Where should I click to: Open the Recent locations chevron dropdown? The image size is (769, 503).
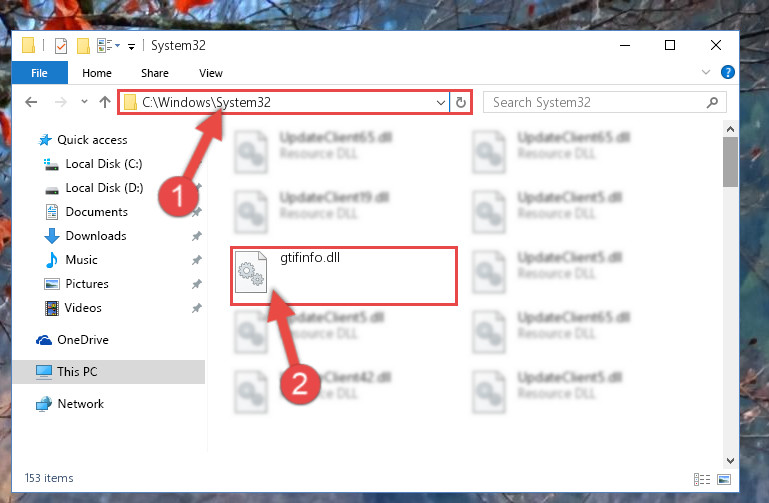pyautogui.click(x=84, y=101)
